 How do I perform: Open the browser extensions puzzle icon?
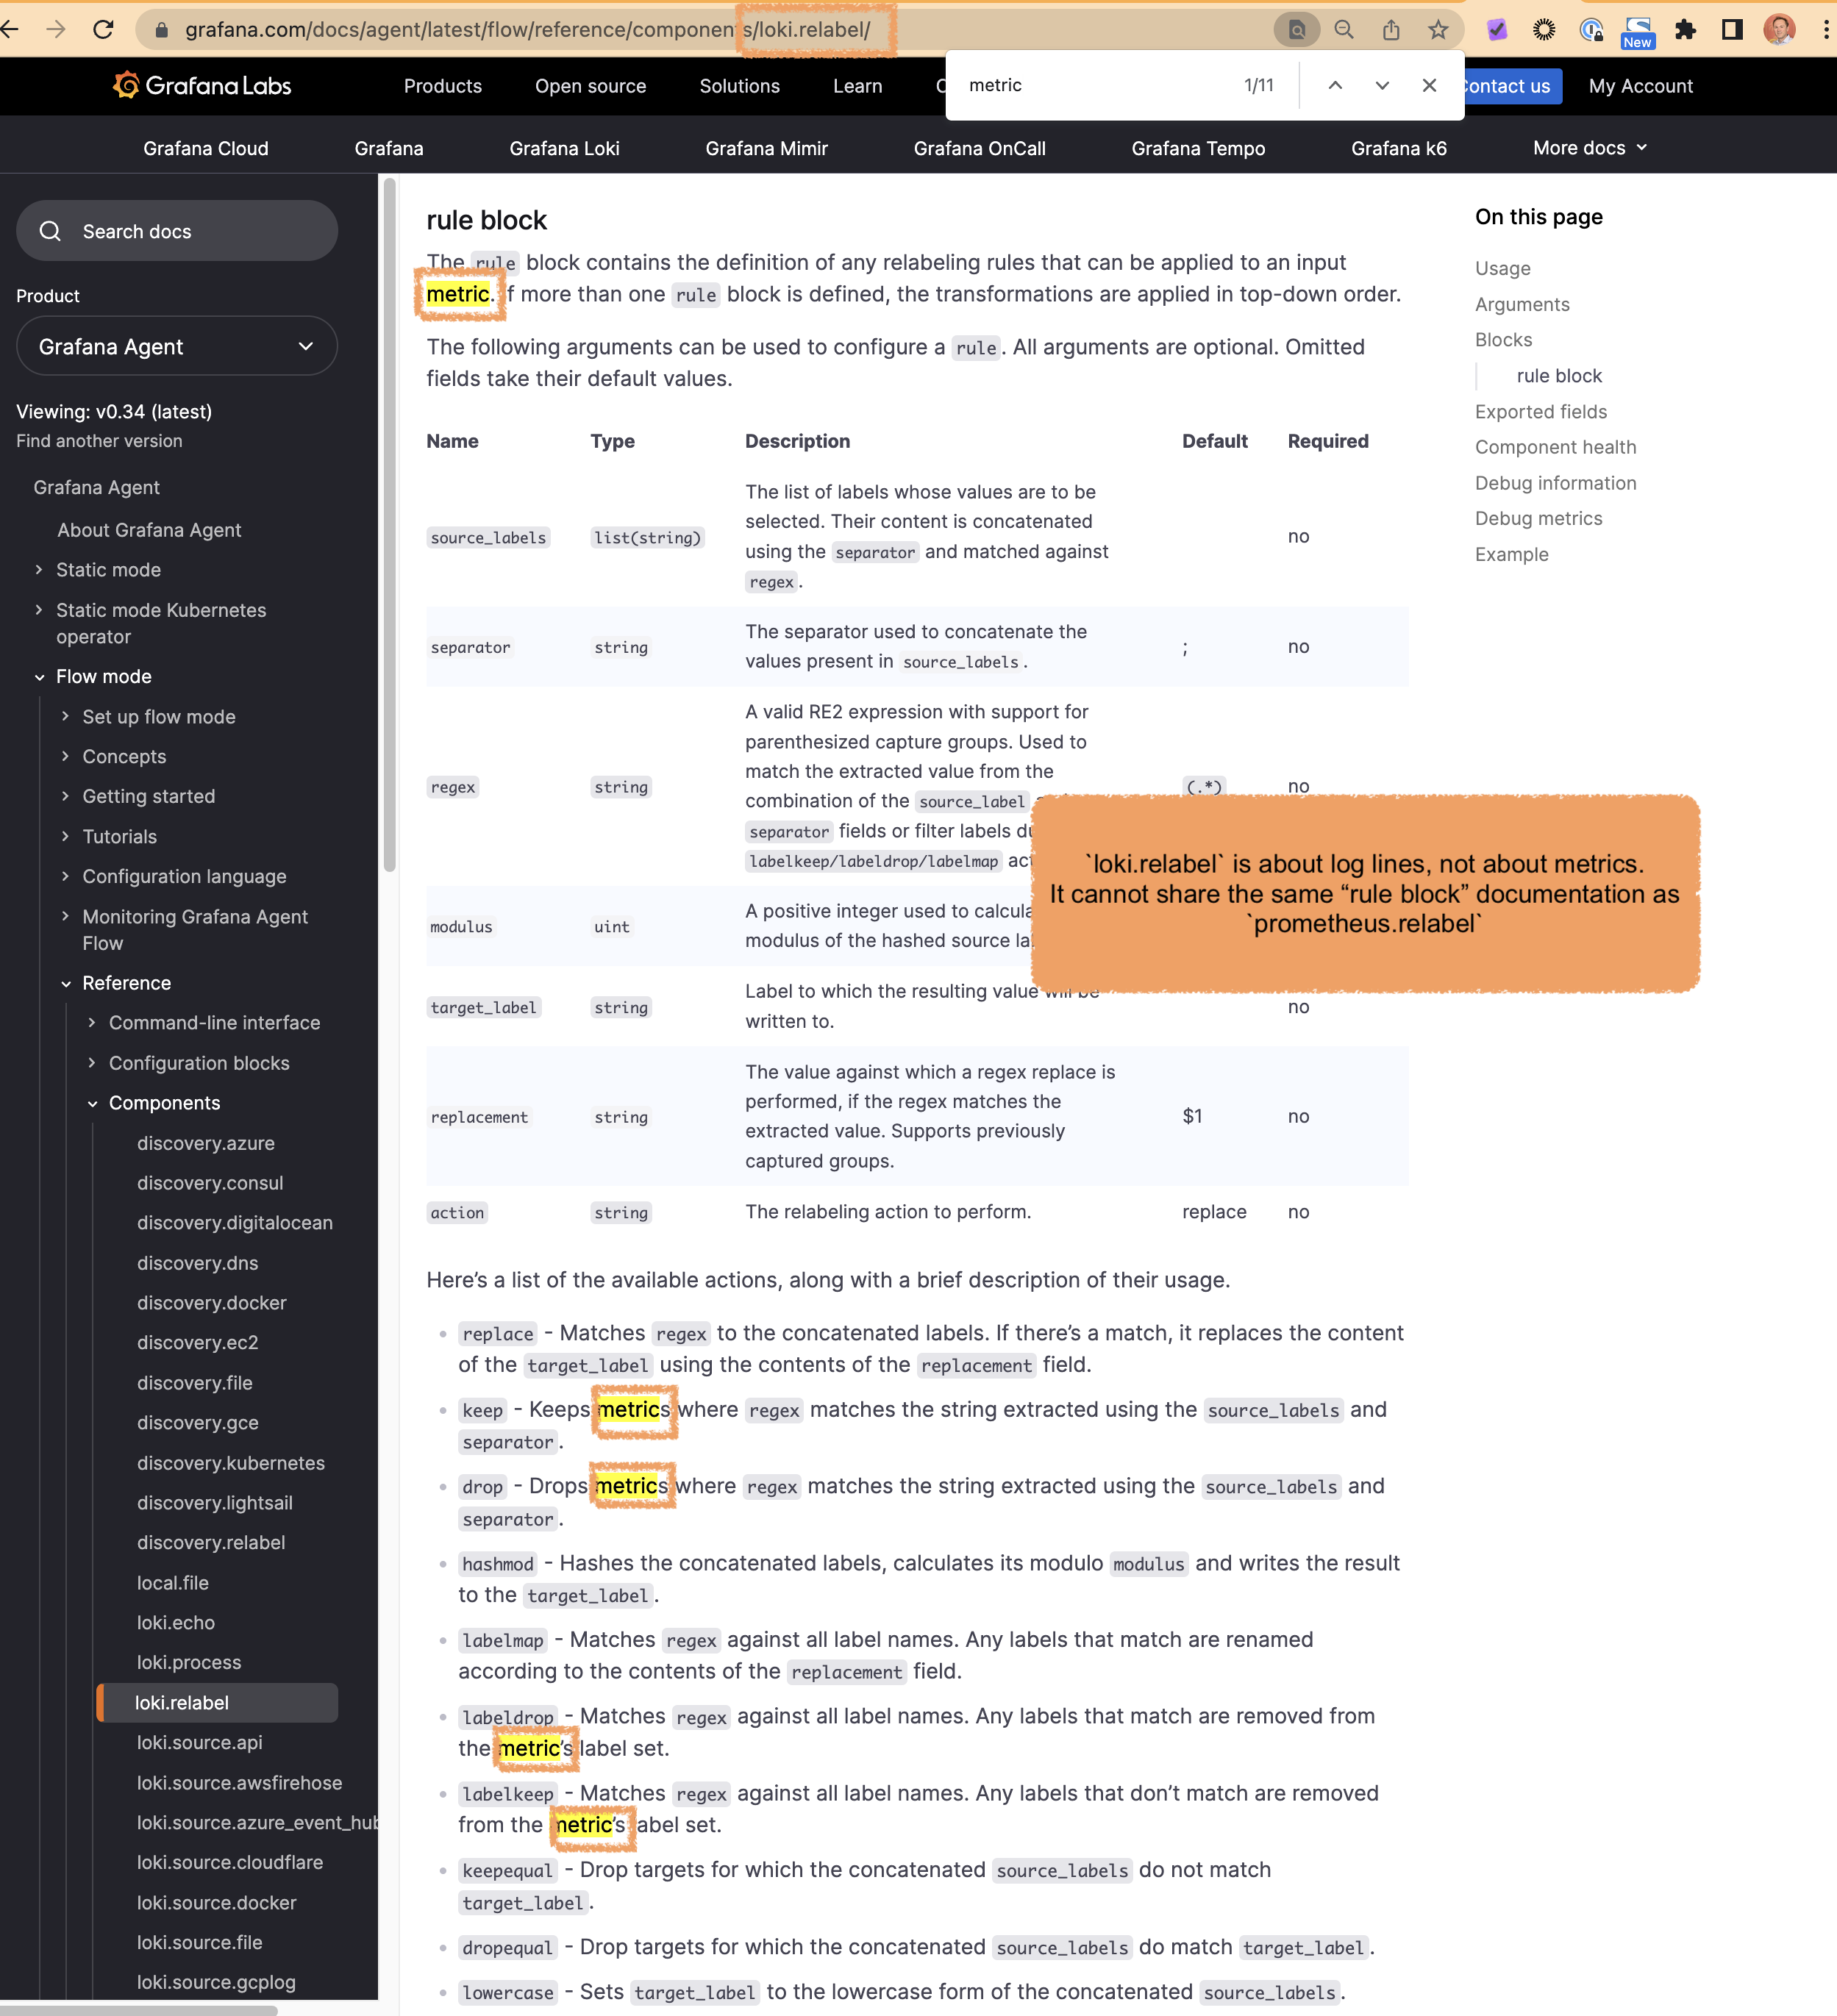pyautogui.click(x=1687, y=30)
